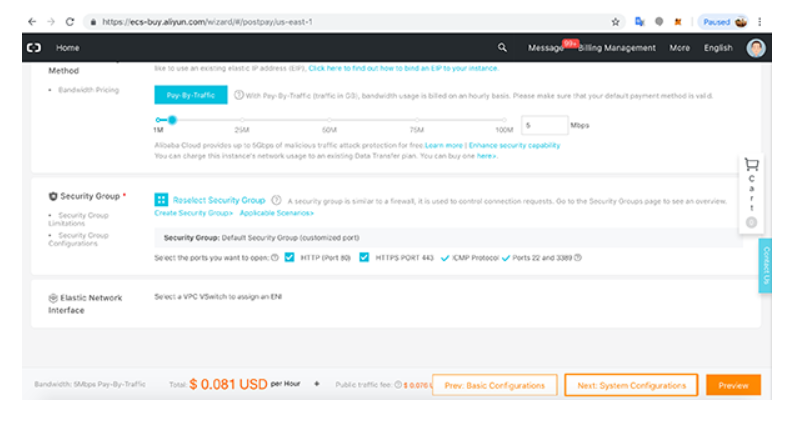Open Message notifications
This screenshot has height=428, width=795.
click(546, 48)
